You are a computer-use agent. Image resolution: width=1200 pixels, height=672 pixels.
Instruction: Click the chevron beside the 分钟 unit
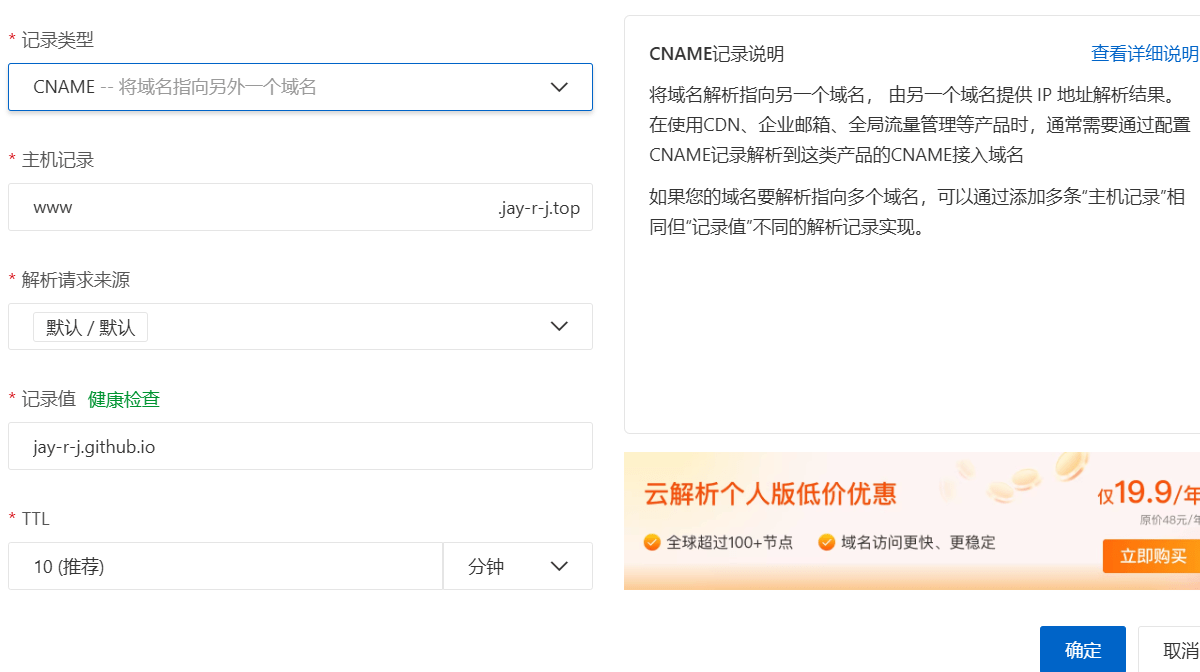click(x=559, y=567)
